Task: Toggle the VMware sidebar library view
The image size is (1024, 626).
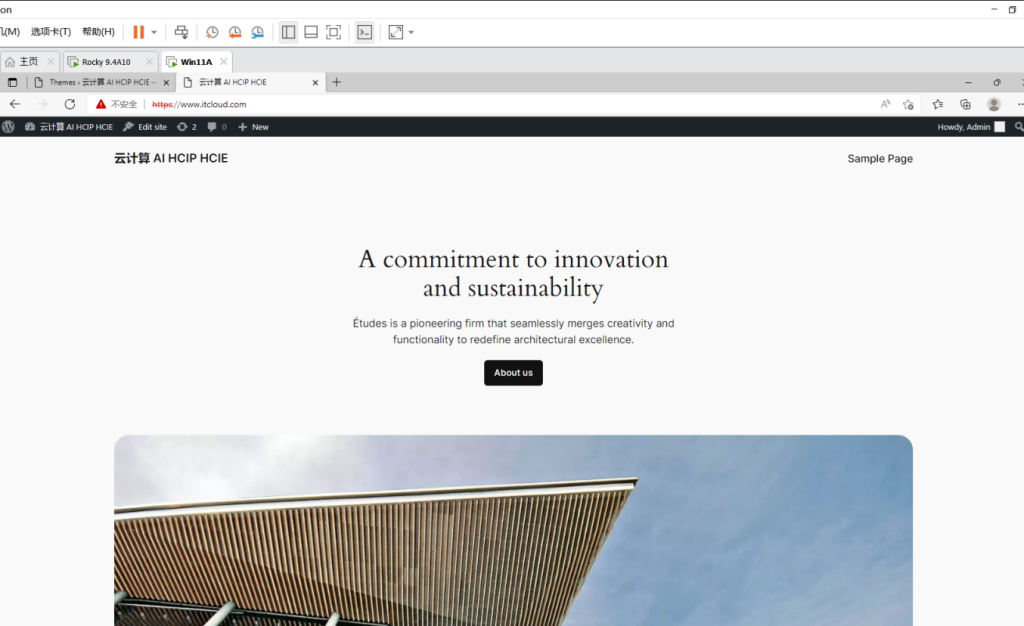Action: pos(288,32)
